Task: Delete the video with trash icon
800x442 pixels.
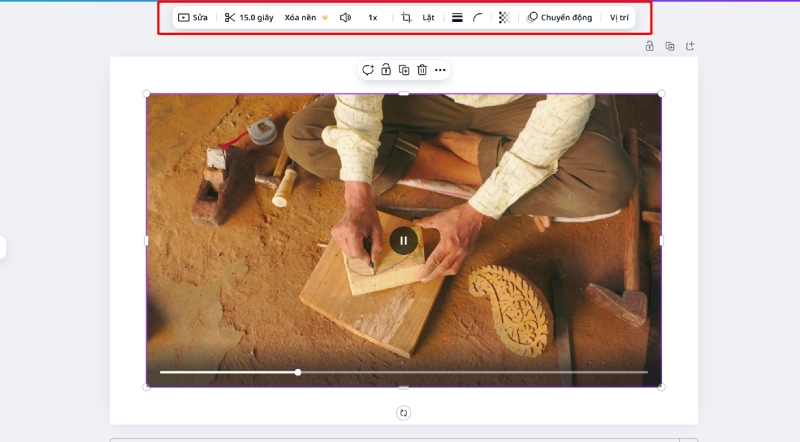Action: point(422,70)
